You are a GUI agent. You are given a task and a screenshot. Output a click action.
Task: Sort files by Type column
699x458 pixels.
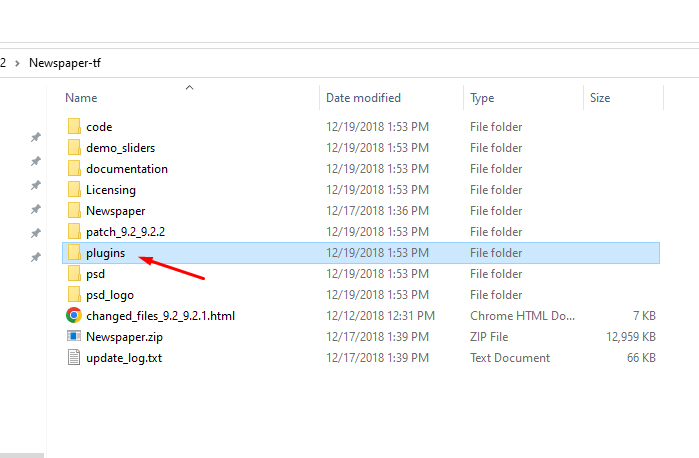pyautogui.click(x=482, y=98)
